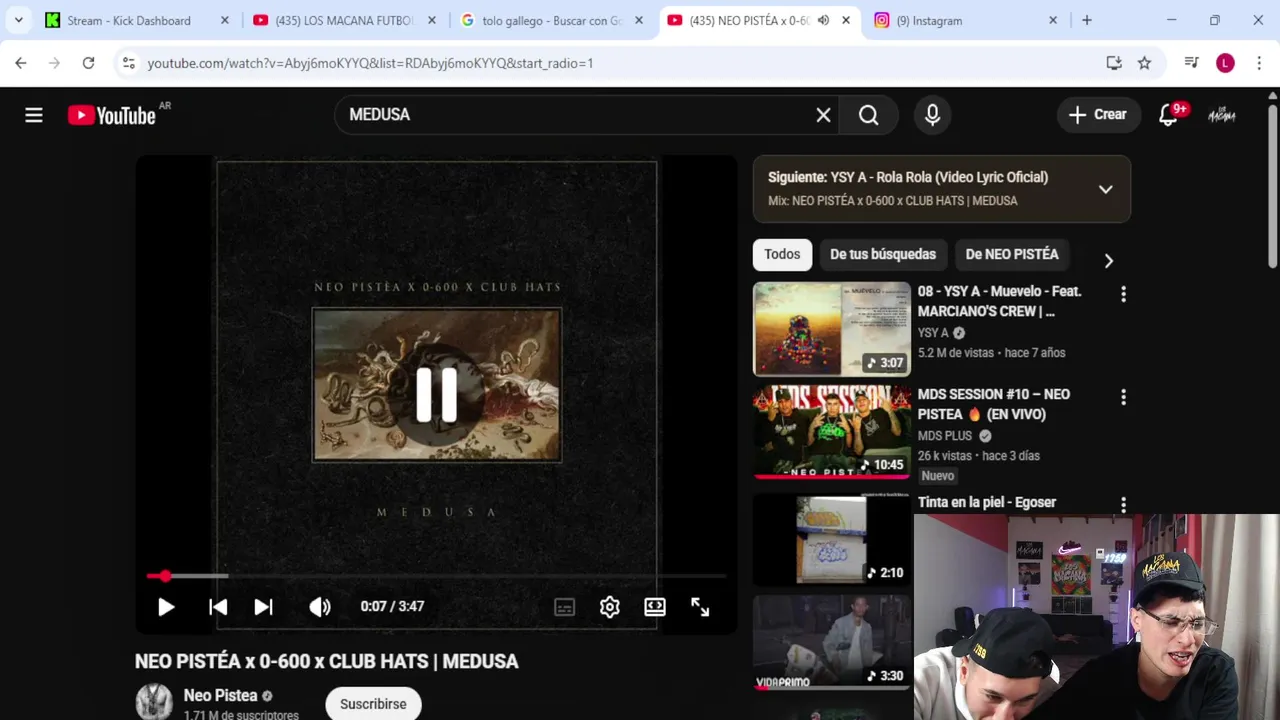The width and height of the screenshot is (1280, 720).
Task: Click MDS SESSION #10 – NEO PISTEA title
Action: (994, 404)
